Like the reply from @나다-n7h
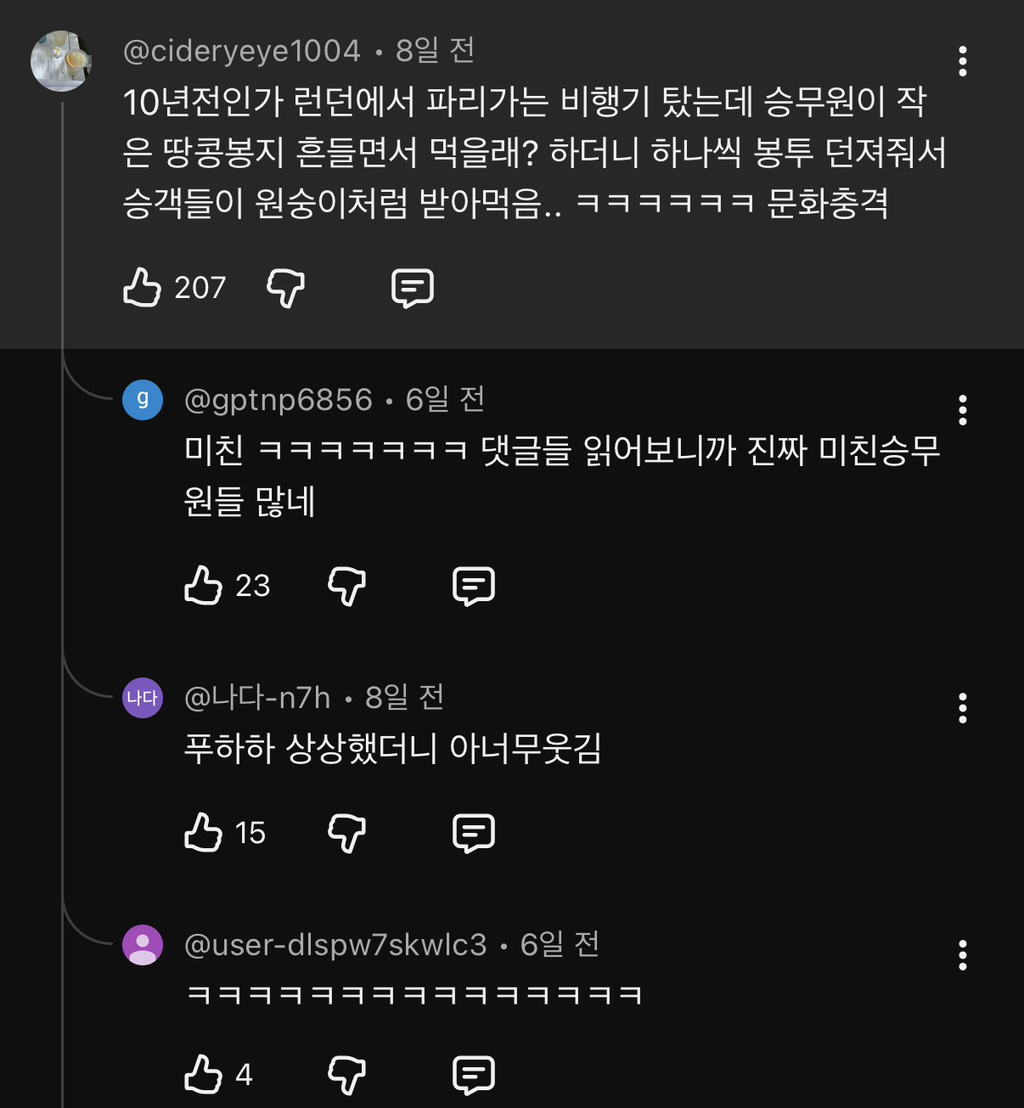 [203, 832]
